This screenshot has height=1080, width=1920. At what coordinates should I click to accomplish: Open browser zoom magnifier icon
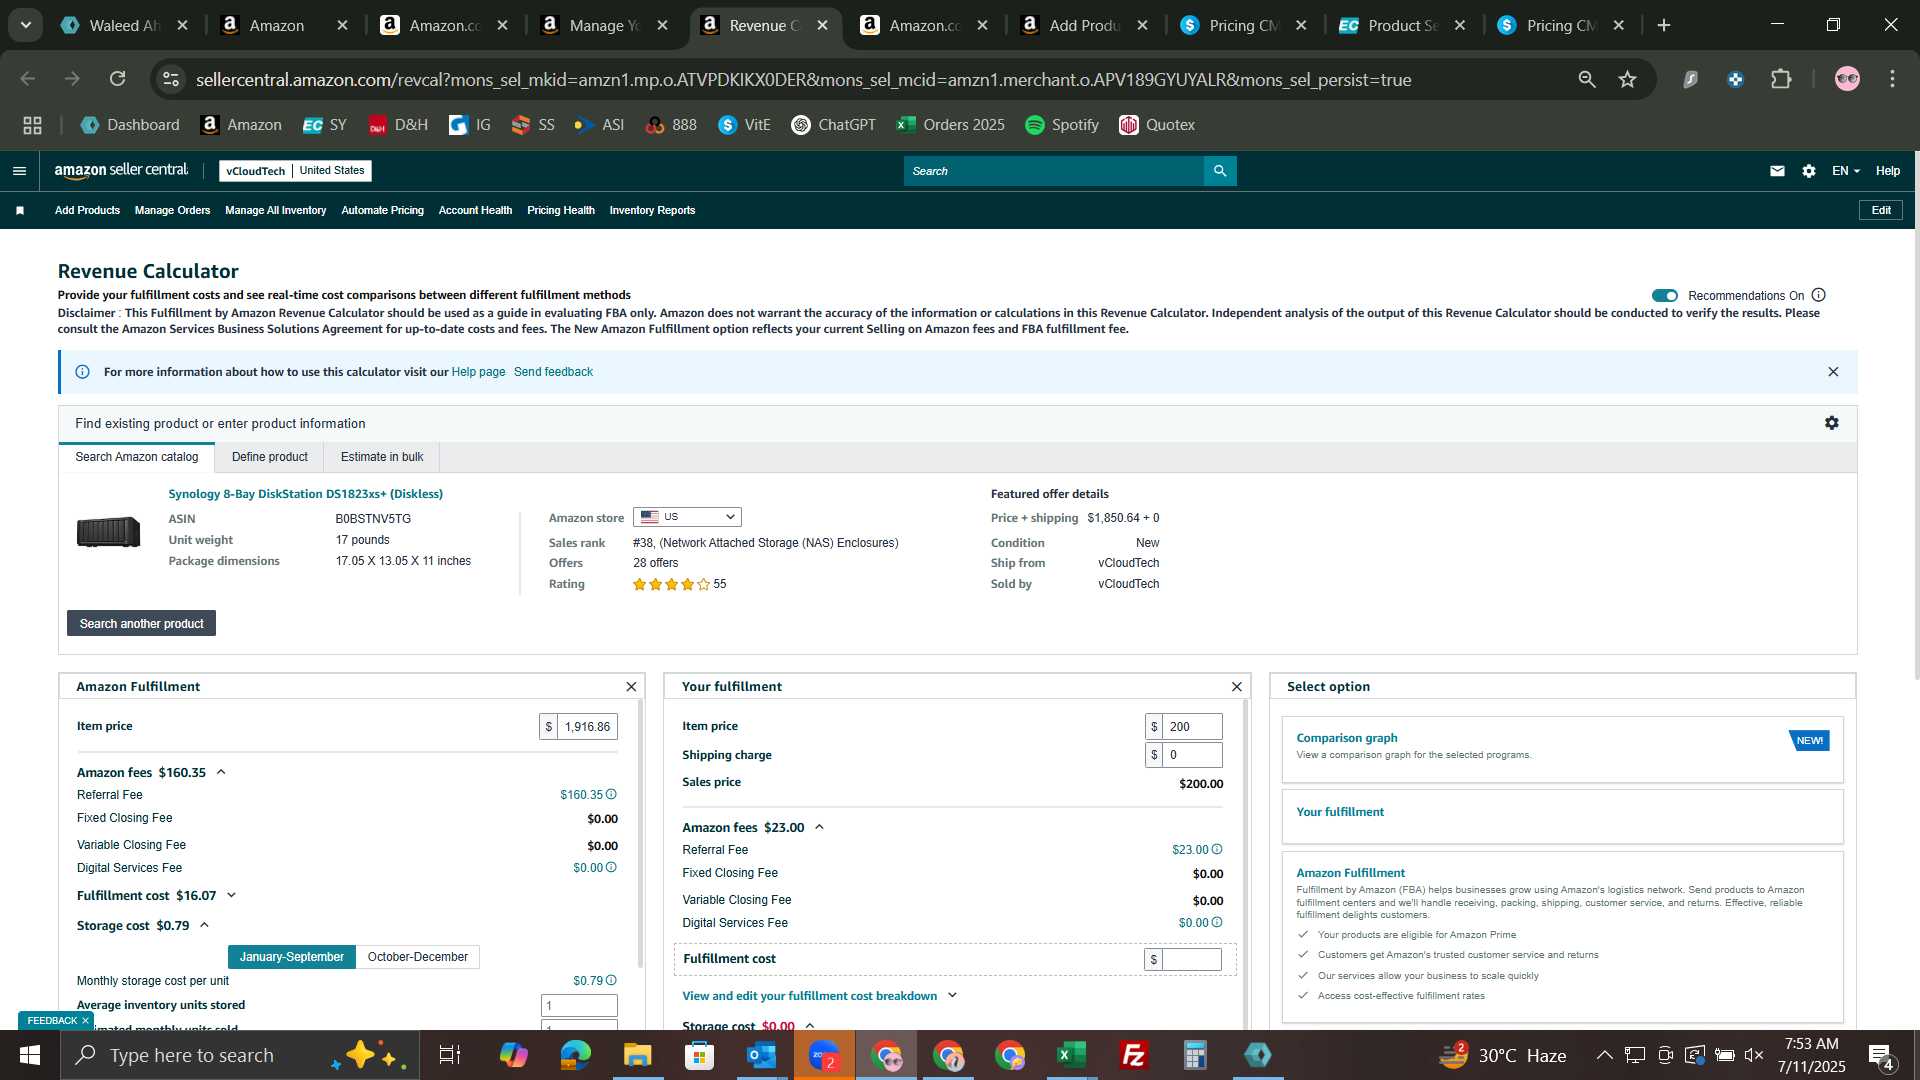pyautogui.click(x=1587, y=79)
